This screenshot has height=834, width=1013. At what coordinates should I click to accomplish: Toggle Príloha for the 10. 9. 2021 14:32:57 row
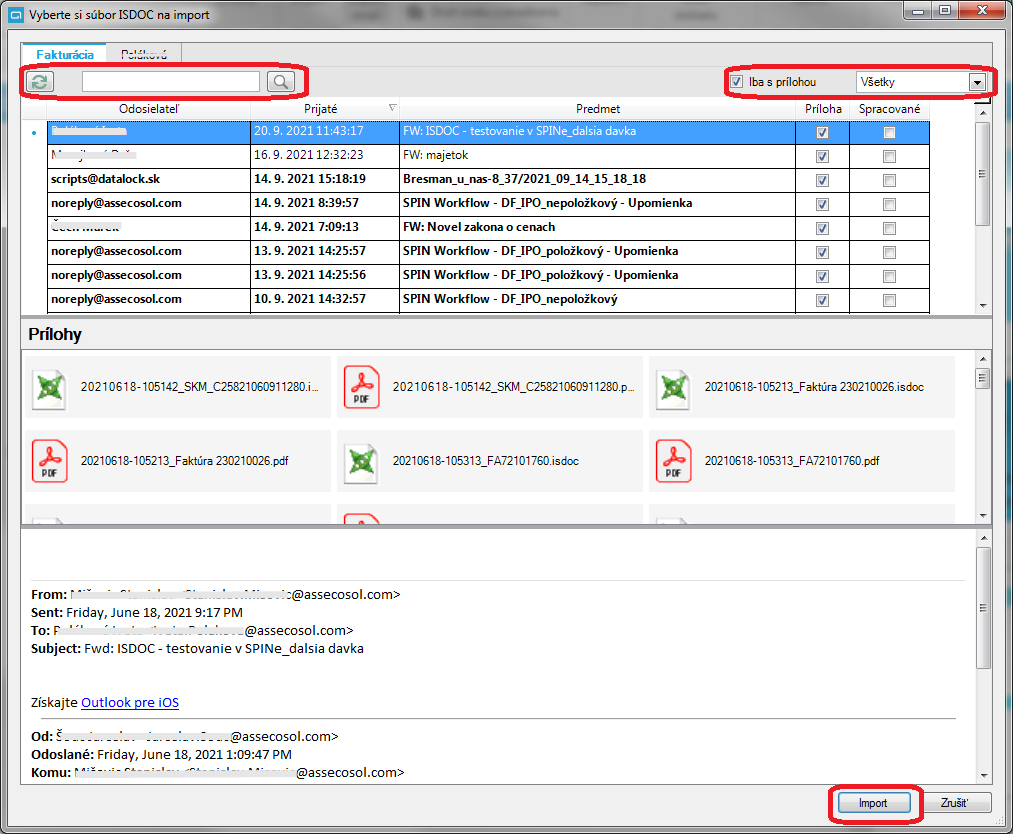click(822, 300)
